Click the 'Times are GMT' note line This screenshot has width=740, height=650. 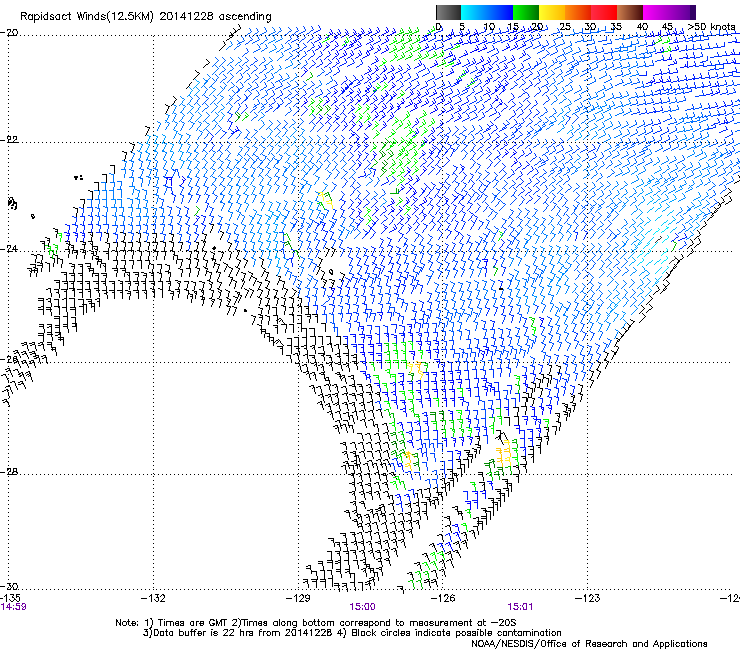316,623
